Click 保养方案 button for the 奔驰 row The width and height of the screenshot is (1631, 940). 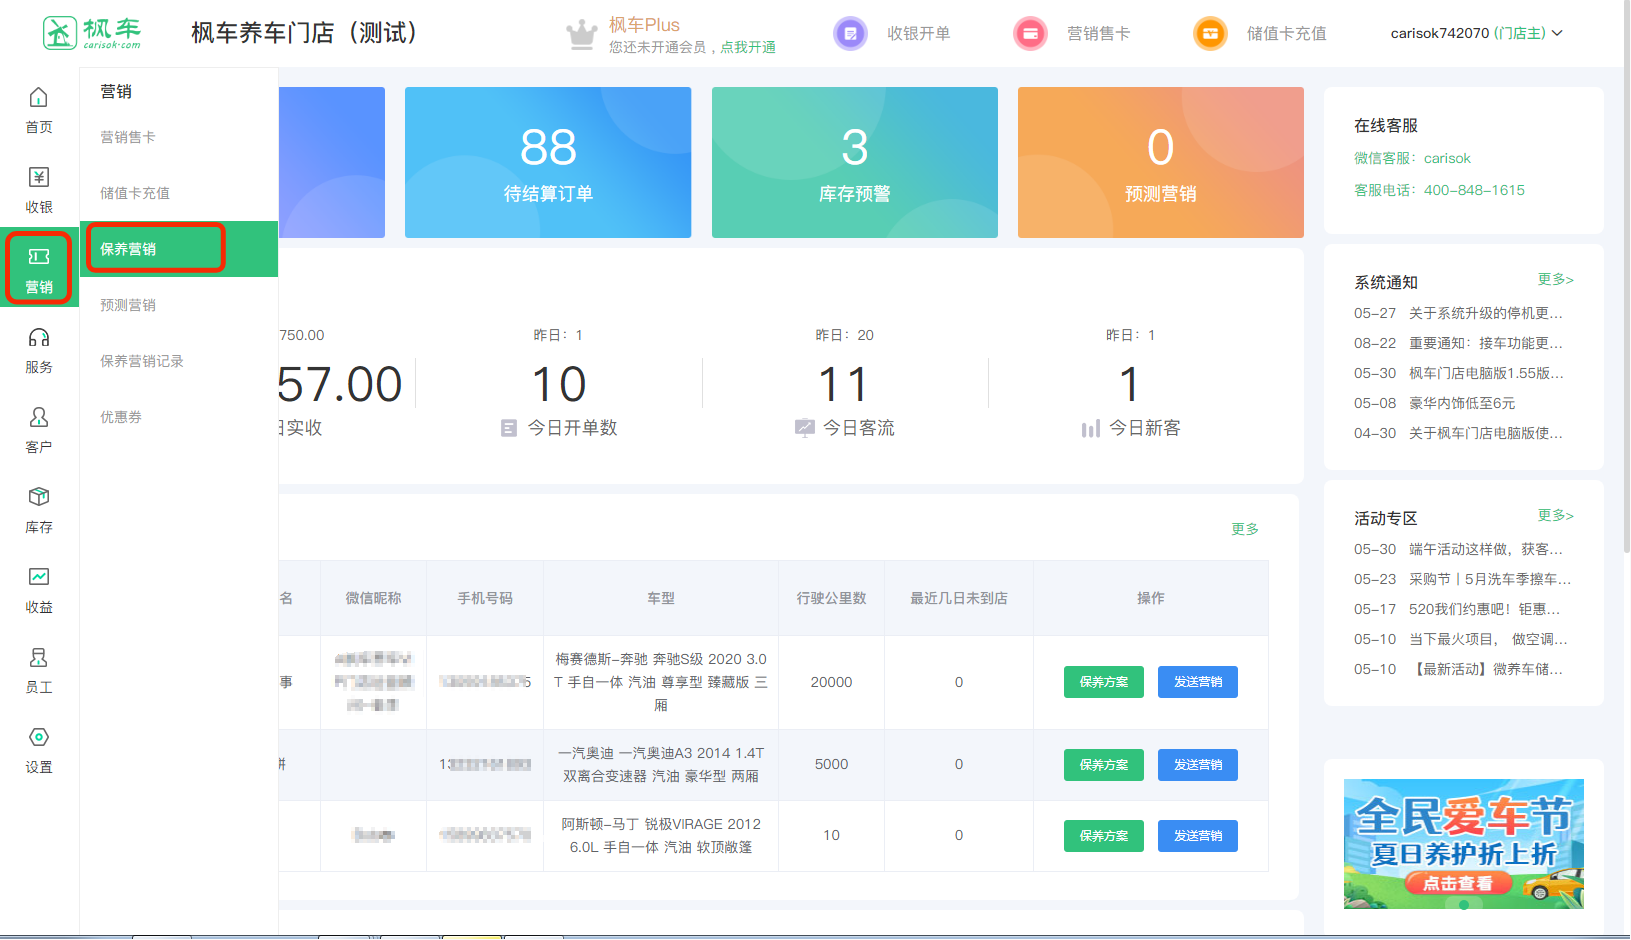click(1103, 682)
